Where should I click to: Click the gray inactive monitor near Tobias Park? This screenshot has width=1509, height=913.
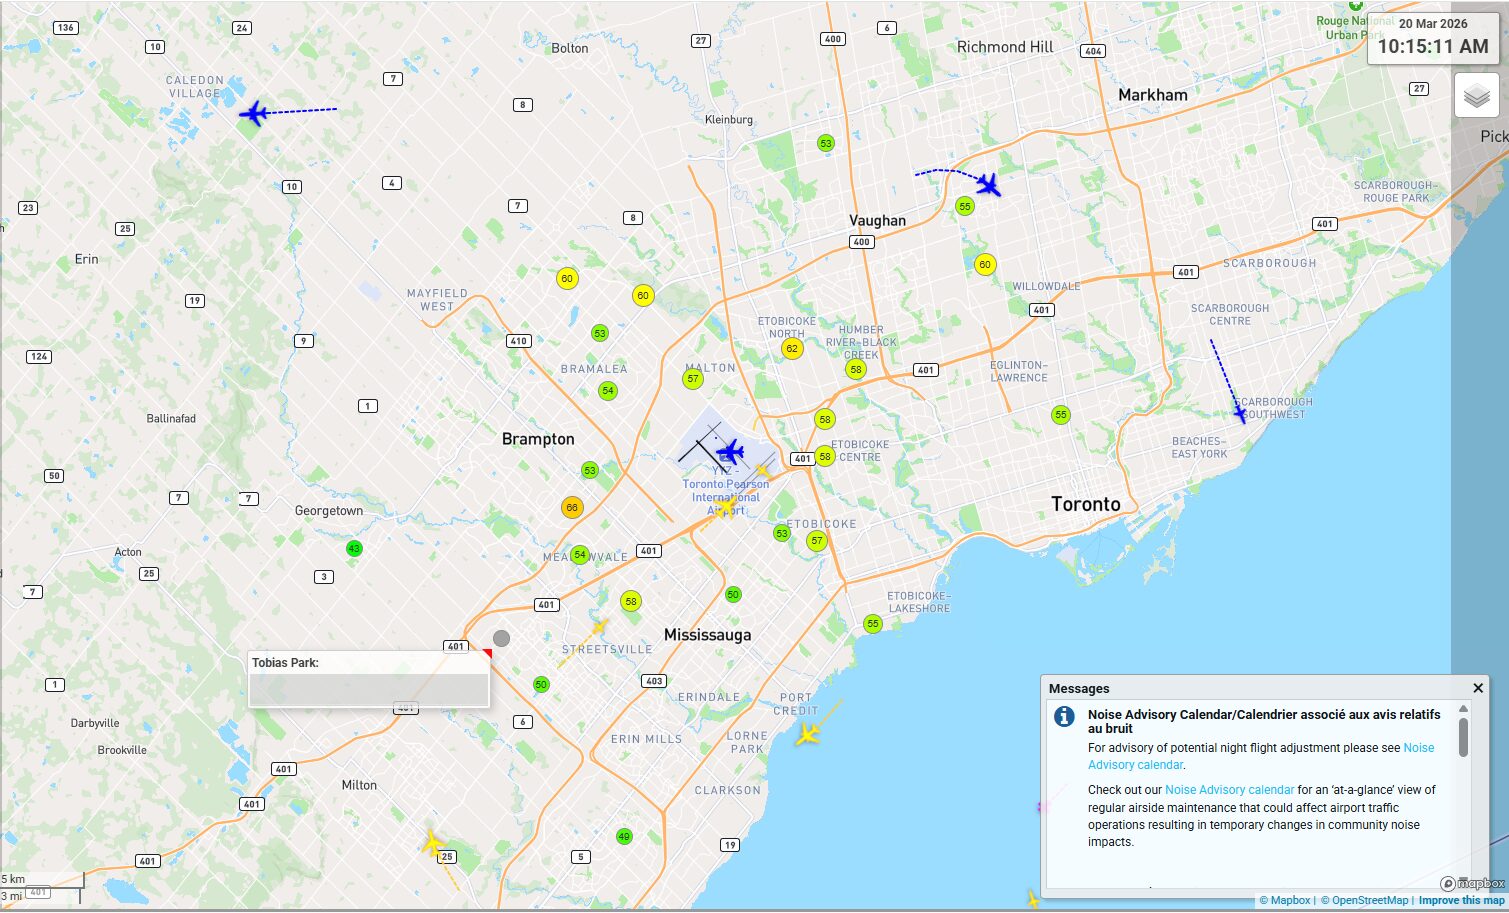coord(502,638)
